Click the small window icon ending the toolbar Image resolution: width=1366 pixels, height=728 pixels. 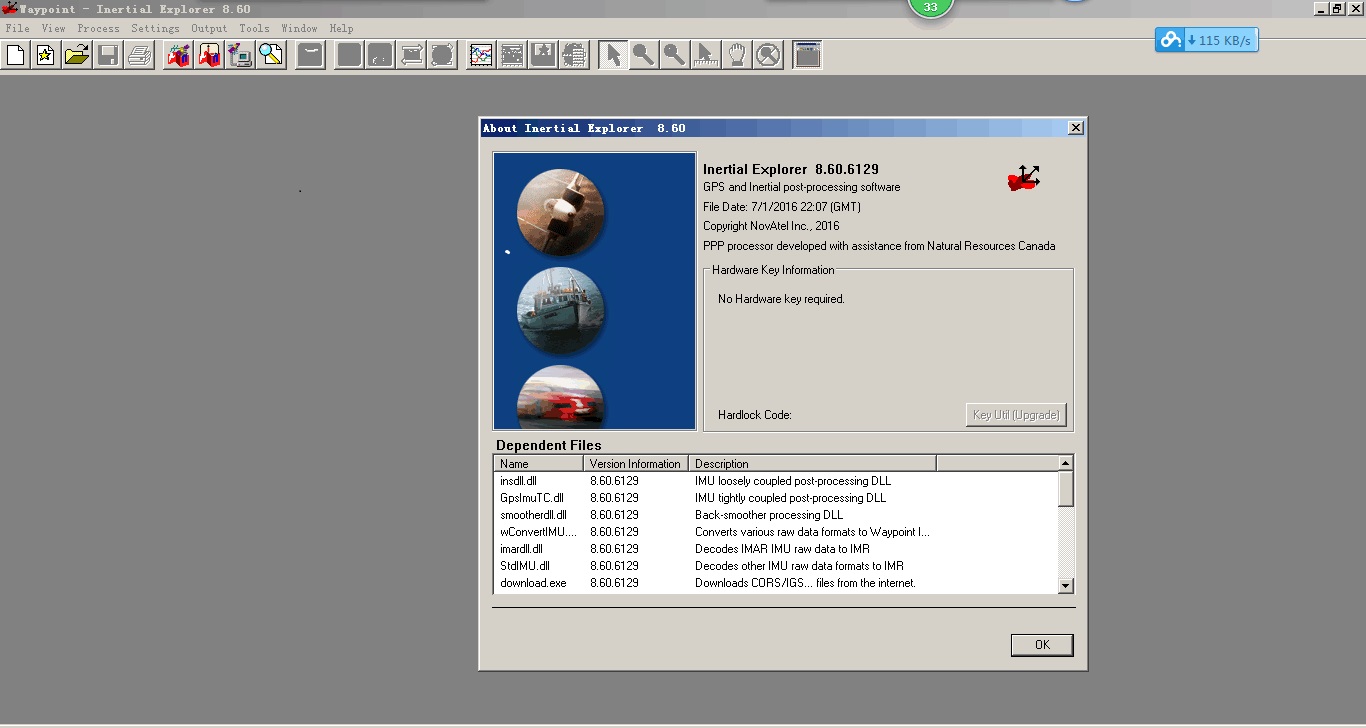(x=807, y=55)
